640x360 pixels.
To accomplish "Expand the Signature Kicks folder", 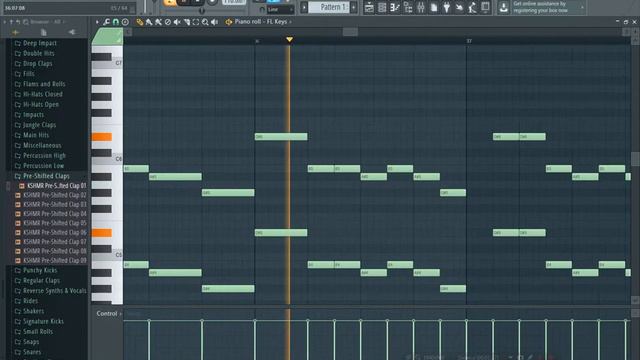I will [43, 321].
